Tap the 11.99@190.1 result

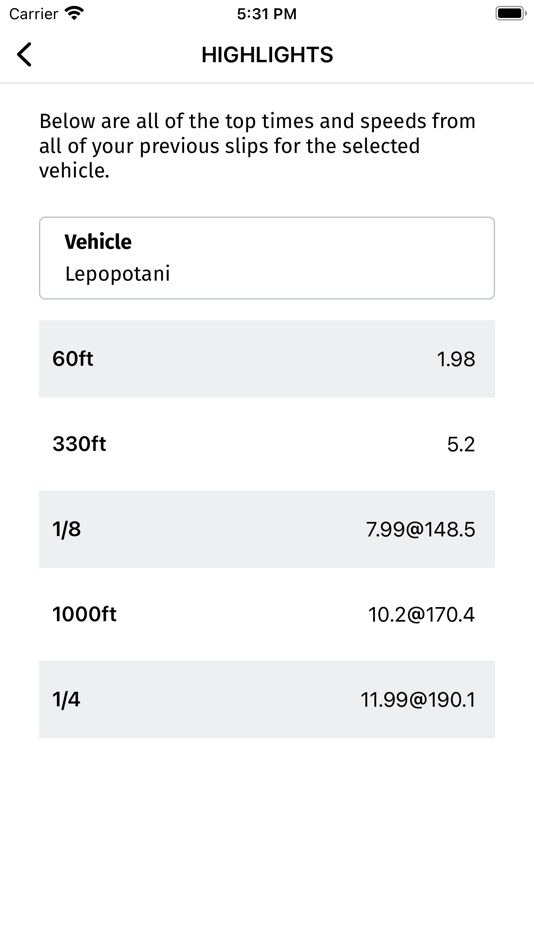tap(418, 700)
